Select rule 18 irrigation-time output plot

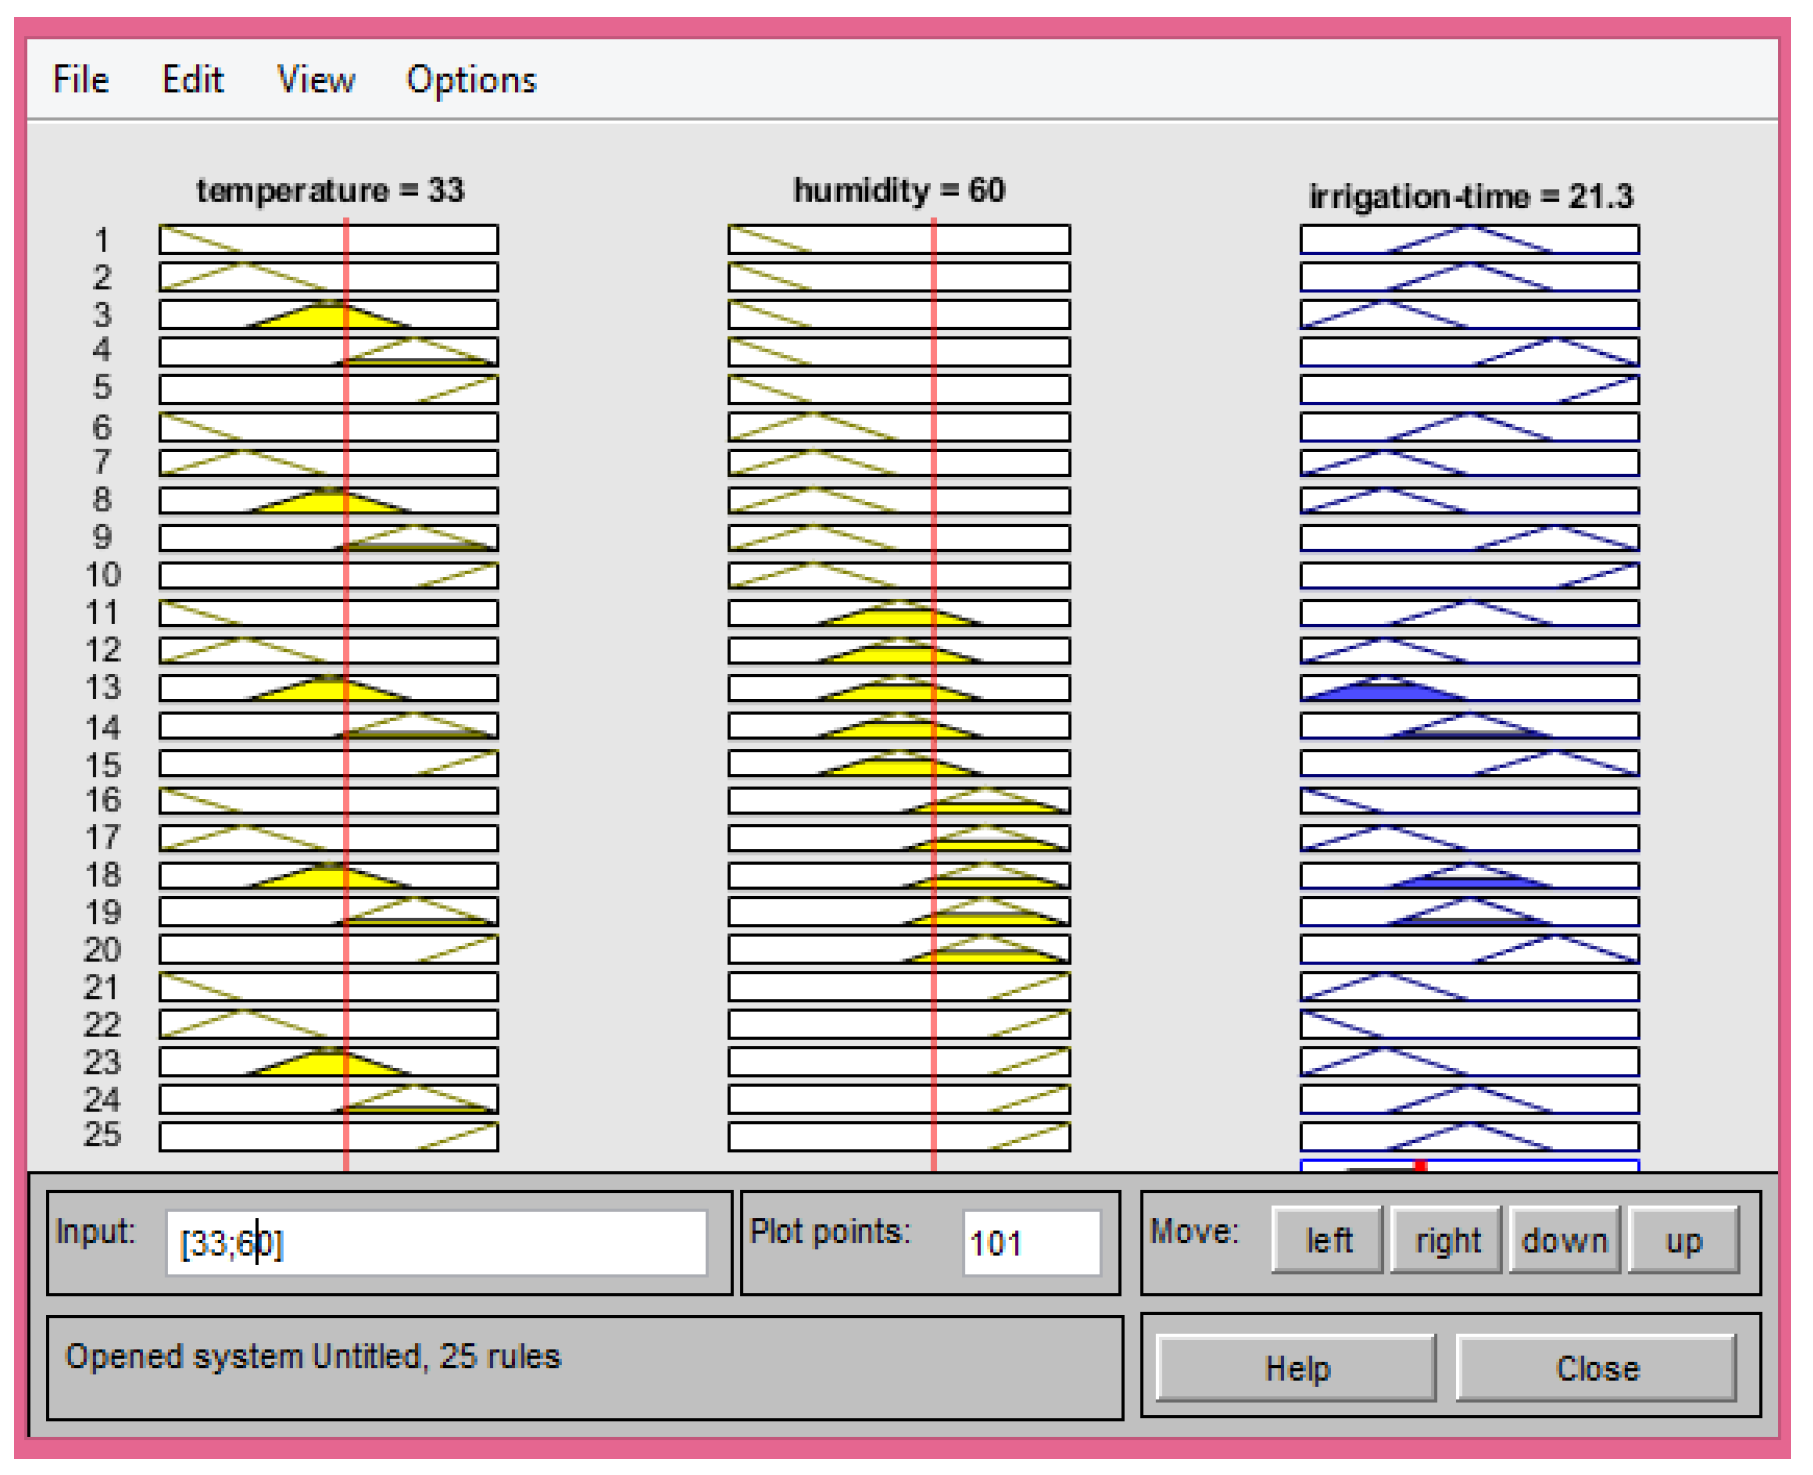click(x=1469, y=876)
